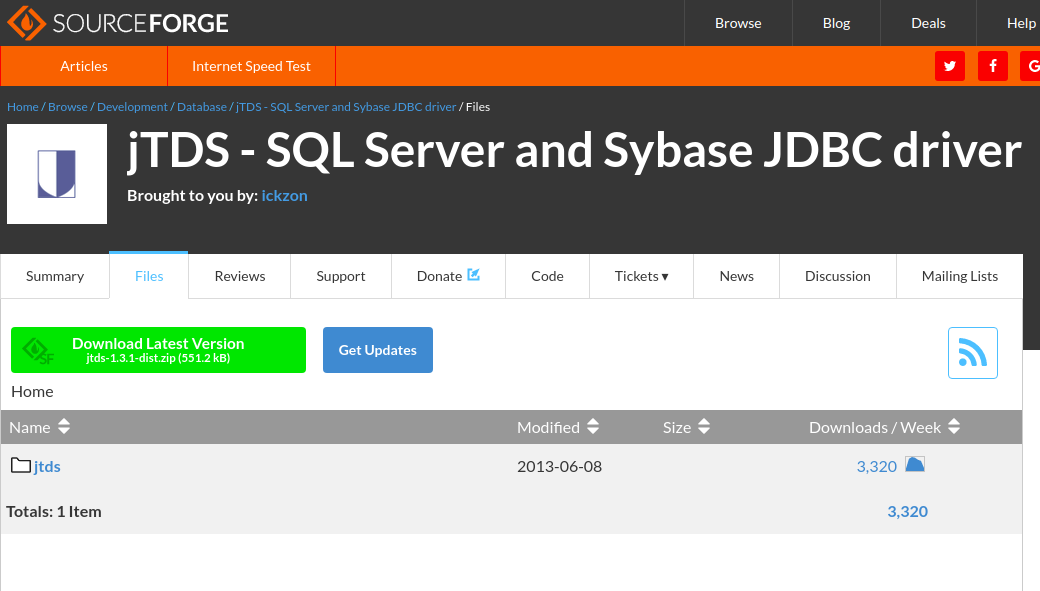
Task: Open the Twitter share icon
Action: point(950,66)
